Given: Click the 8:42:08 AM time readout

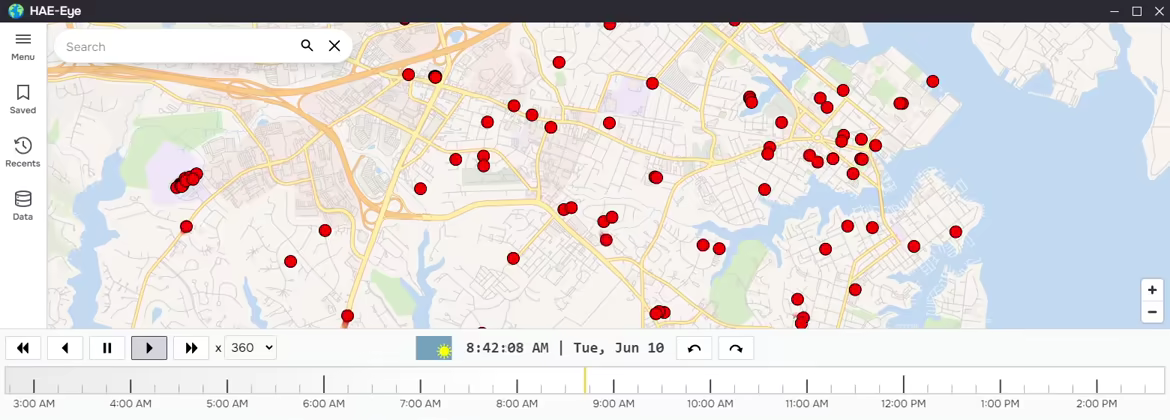Looking at the screenshot, I should pos(507,348).
